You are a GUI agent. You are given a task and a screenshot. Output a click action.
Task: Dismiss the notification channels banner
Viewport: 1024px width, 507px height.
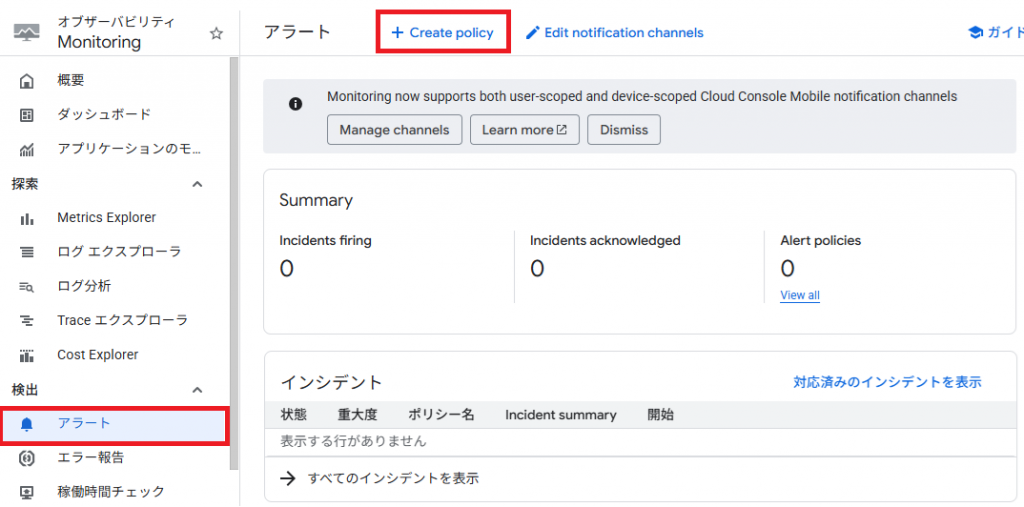click(x=624, y=130)
